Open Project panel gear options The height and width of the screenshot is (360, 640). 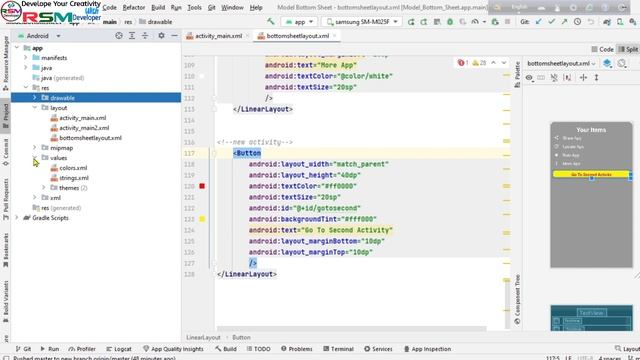[x=161, y=36]
